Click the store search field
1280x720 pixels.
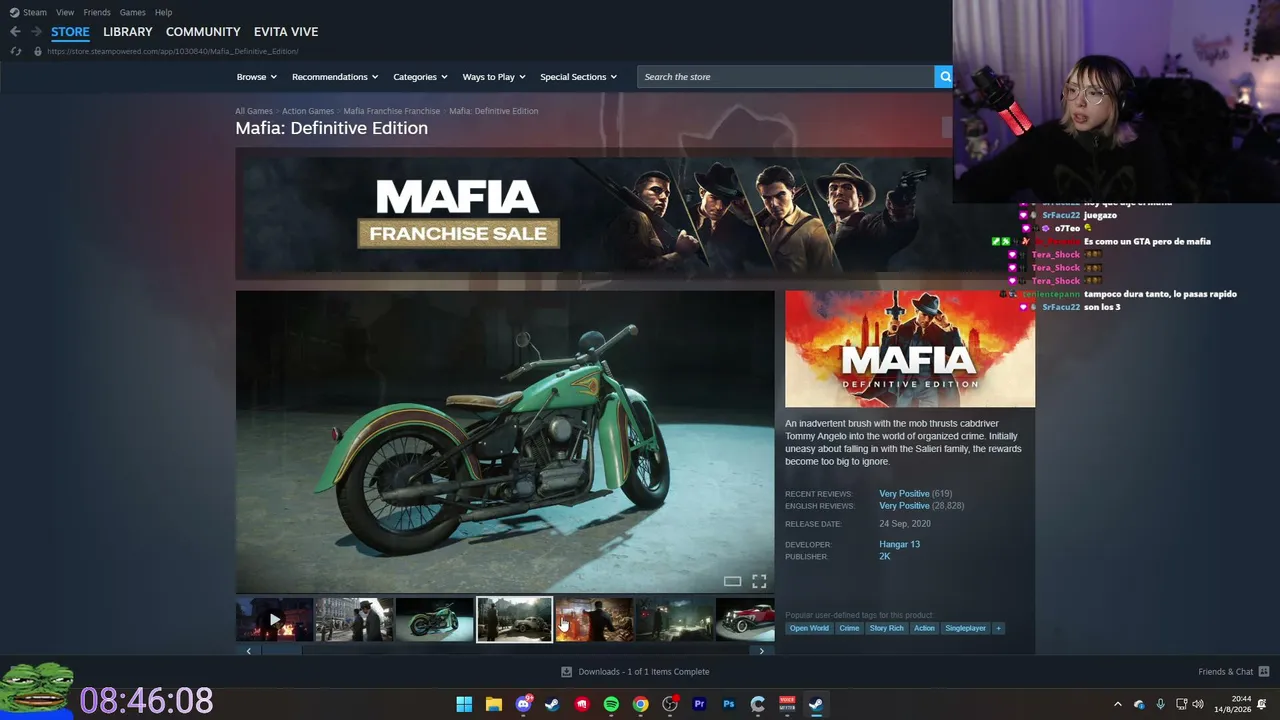(x=786, y=77)
